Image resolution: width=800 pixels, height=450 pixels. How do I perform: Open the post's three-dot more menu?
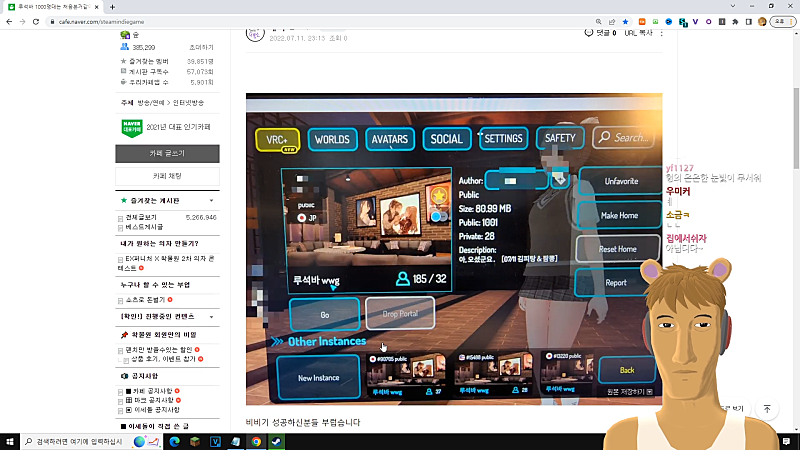(661, 33)
